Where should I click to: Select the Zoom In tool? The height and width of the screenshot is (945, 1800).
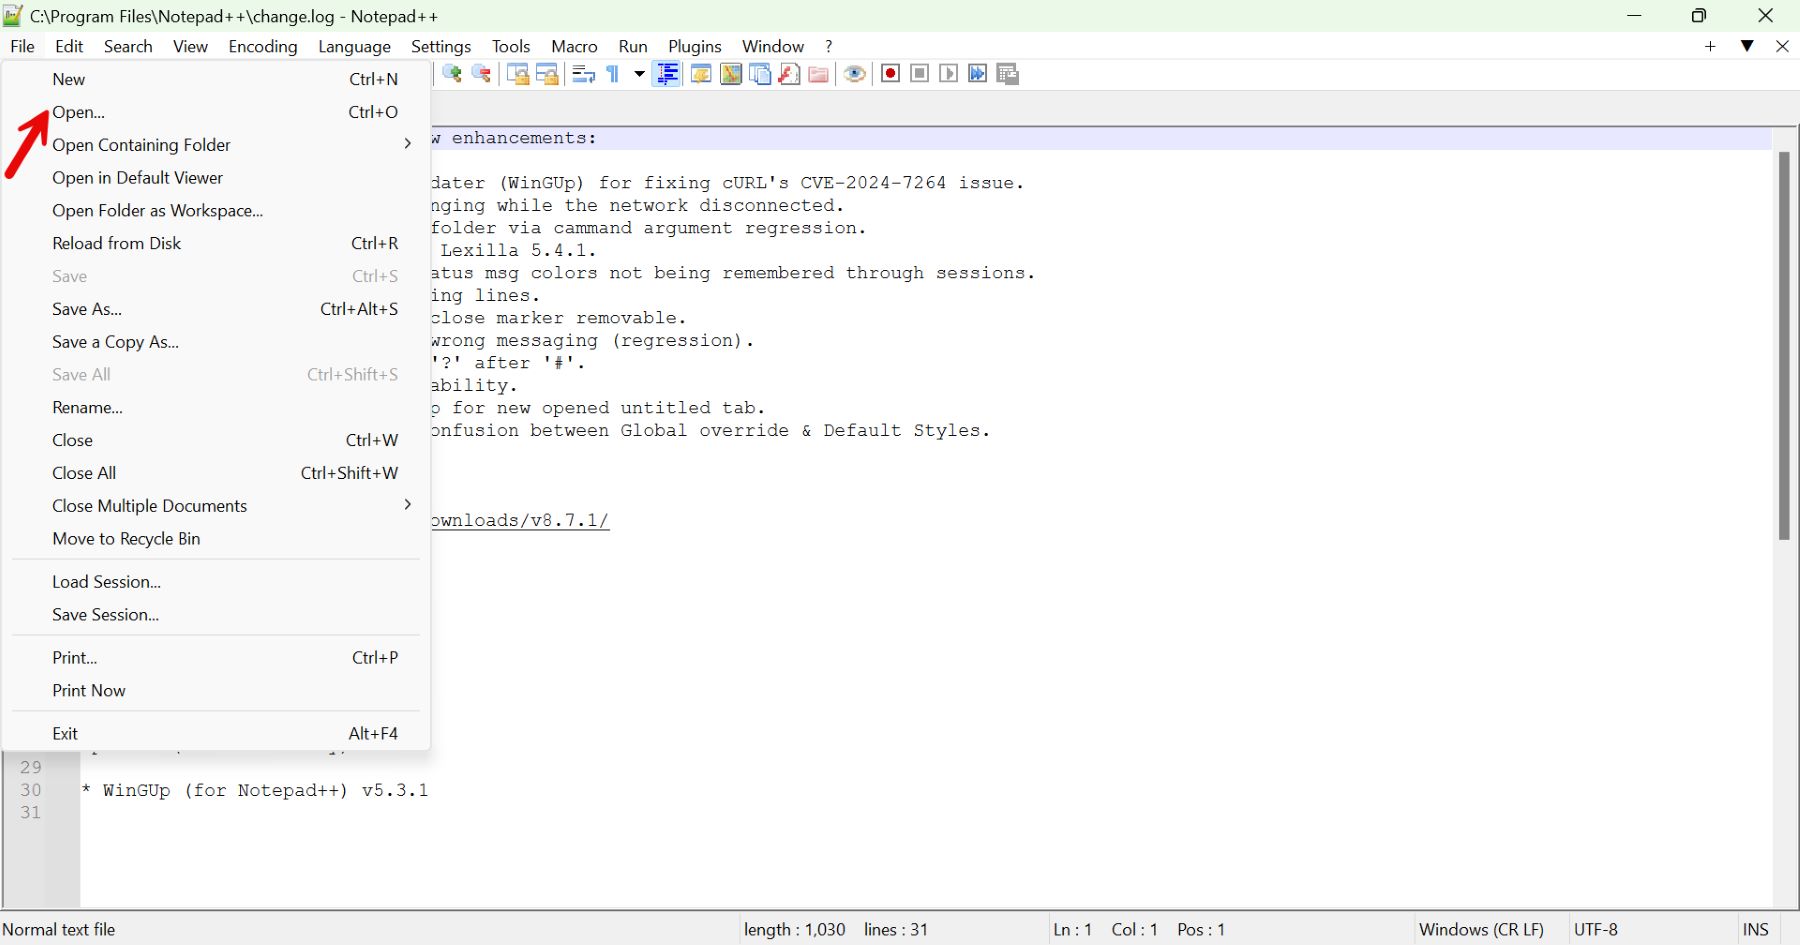453,74
